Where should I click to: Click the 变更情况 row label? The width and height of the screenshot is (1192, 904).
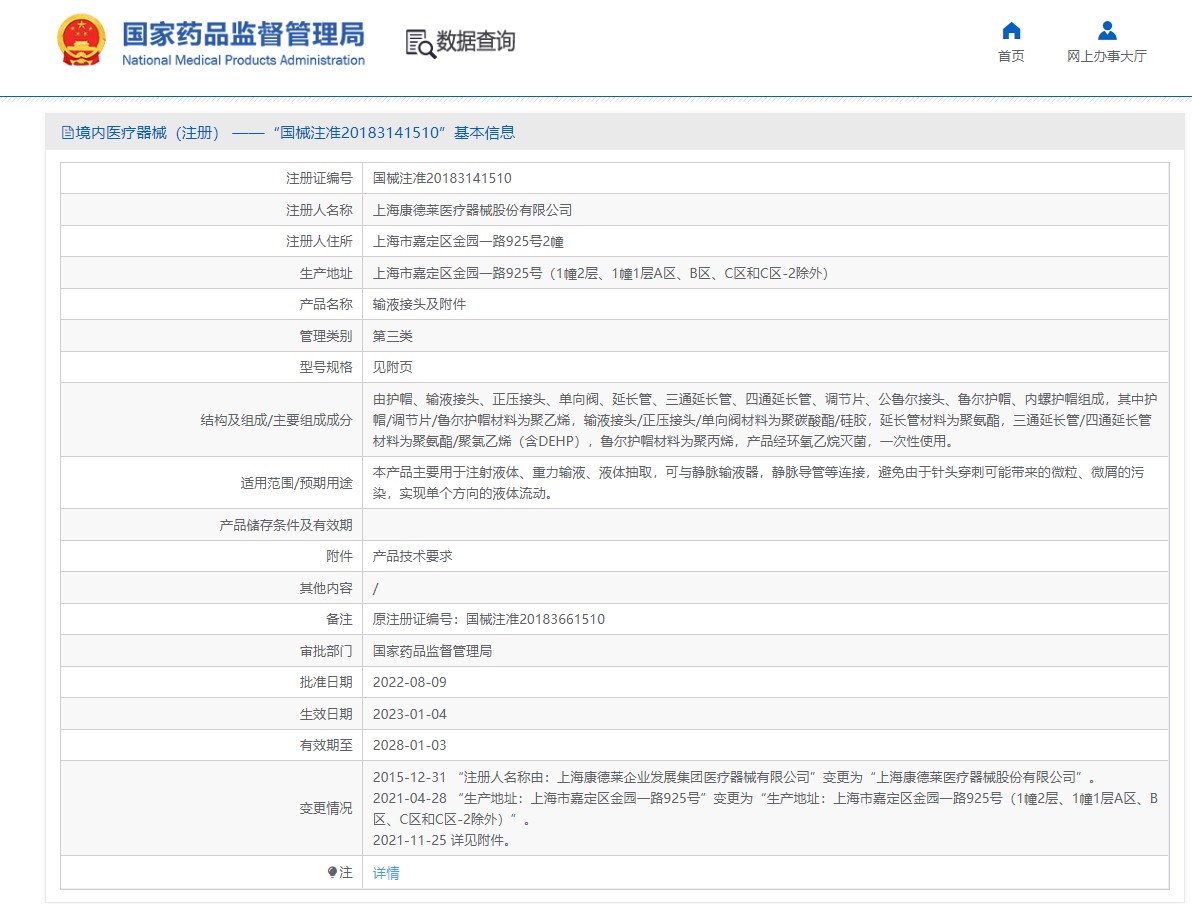coord(326,808)
